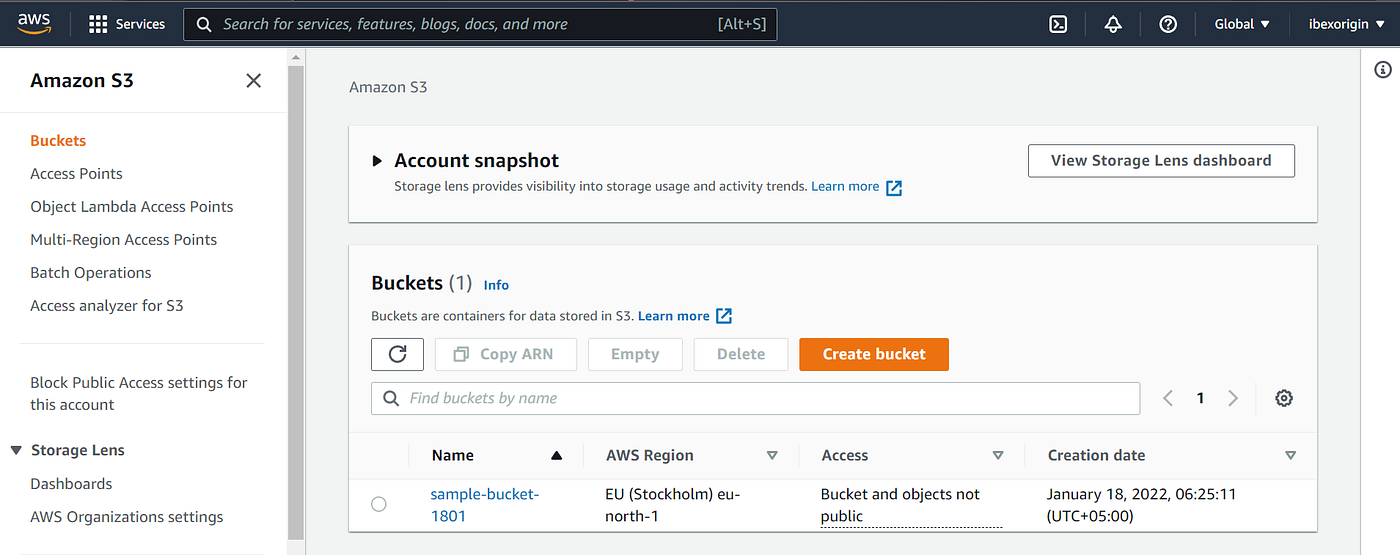Close the Amazon S3 sidebar

[x=254, y=80]
